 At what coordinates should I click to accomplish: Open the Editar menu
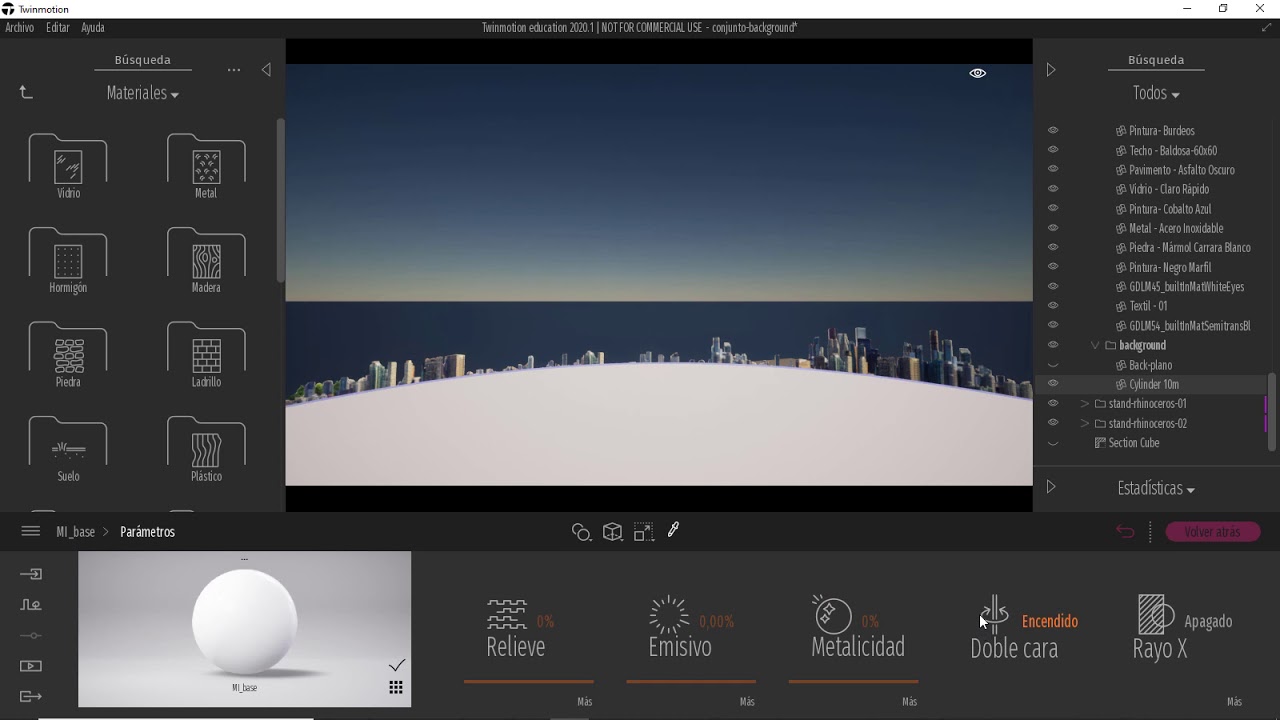pos(58,28)
